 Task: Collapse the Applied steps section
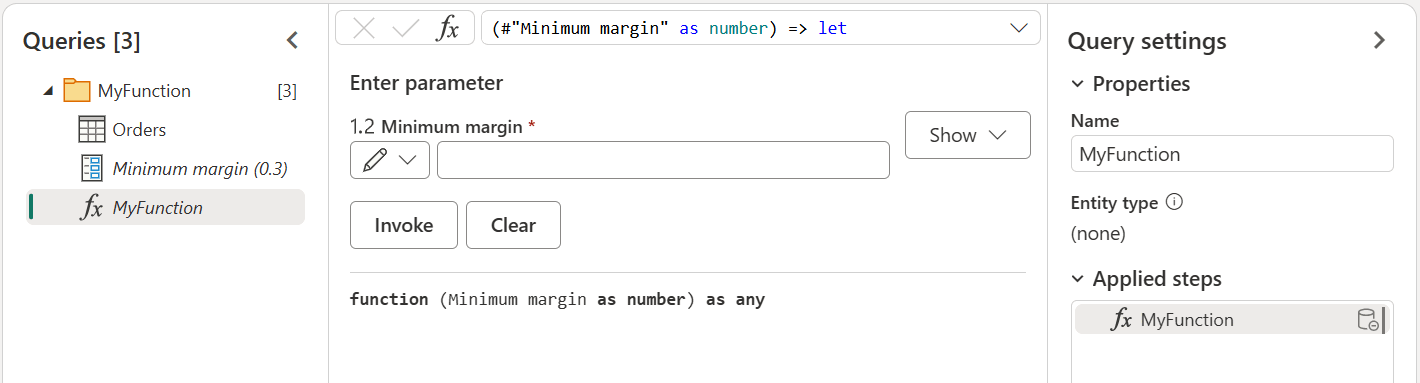[1077, 279]
